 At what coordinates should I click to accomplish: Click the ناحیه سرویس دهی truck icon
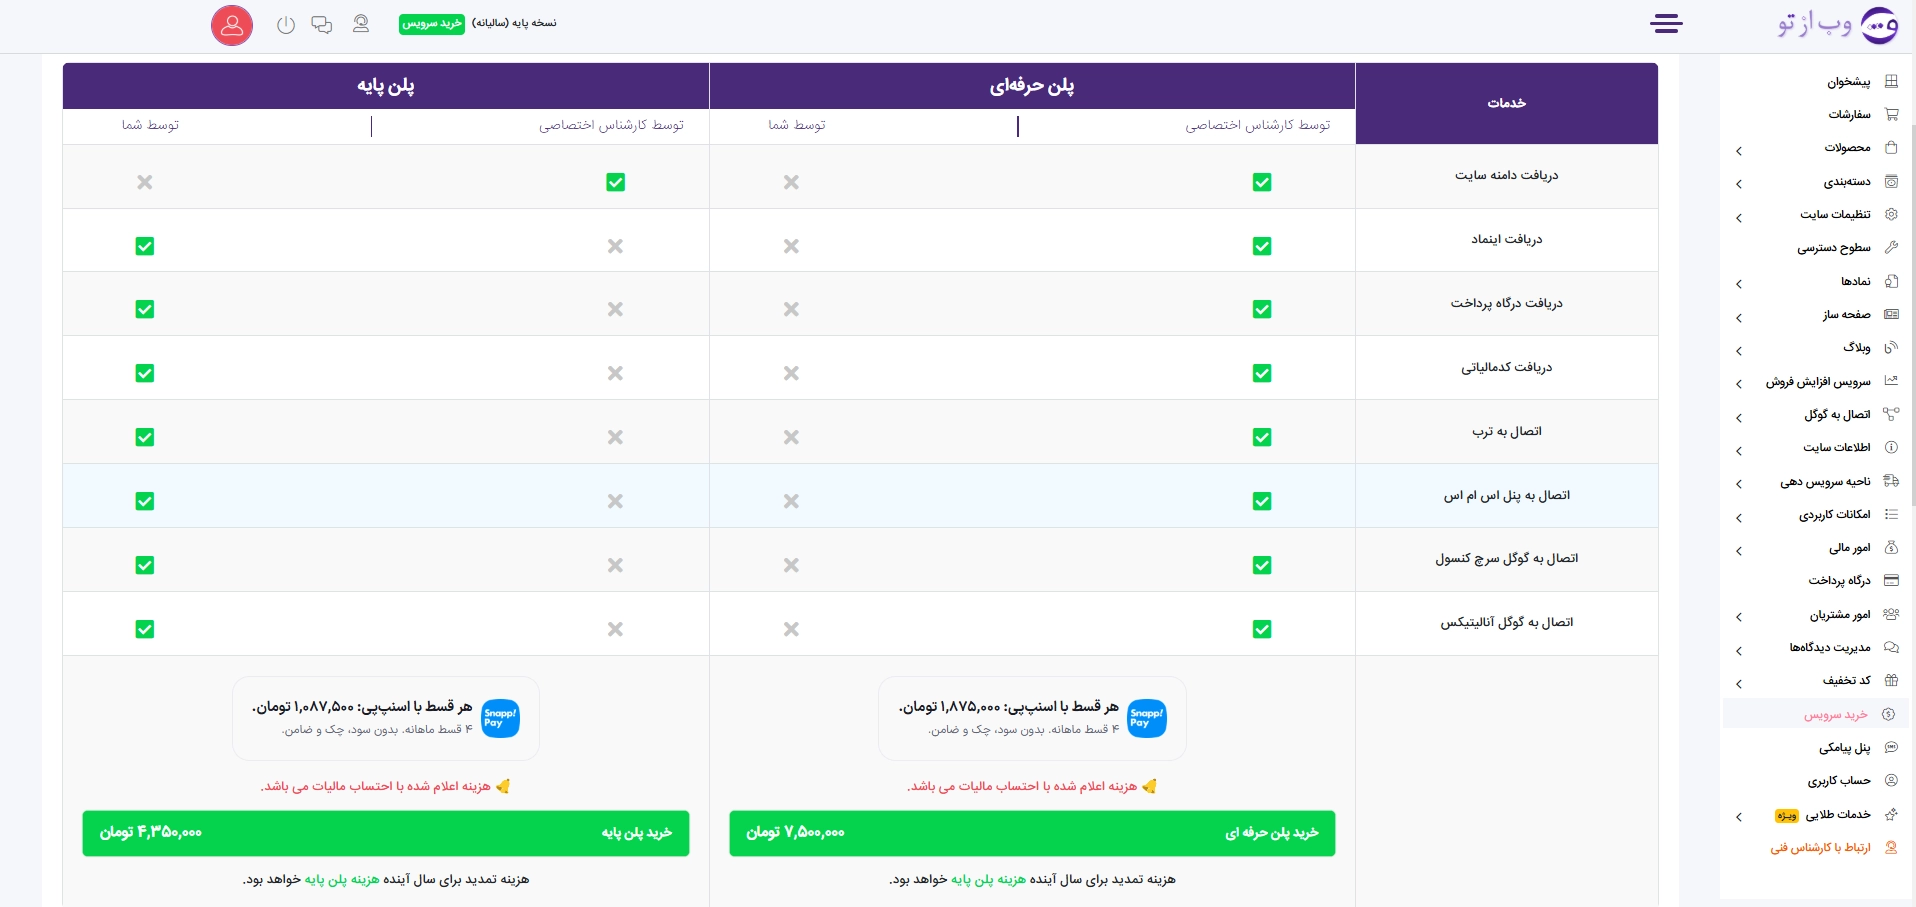[x=1891, y=481]
